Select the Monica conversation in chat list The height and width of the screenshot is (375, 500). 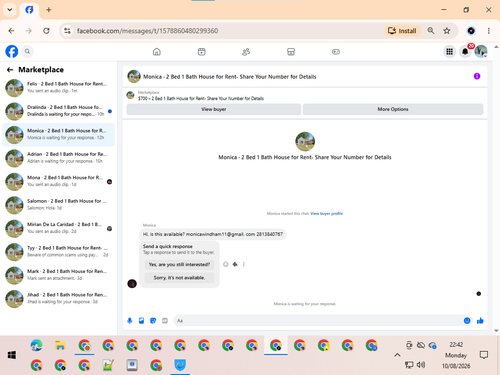tap(58, 135)
